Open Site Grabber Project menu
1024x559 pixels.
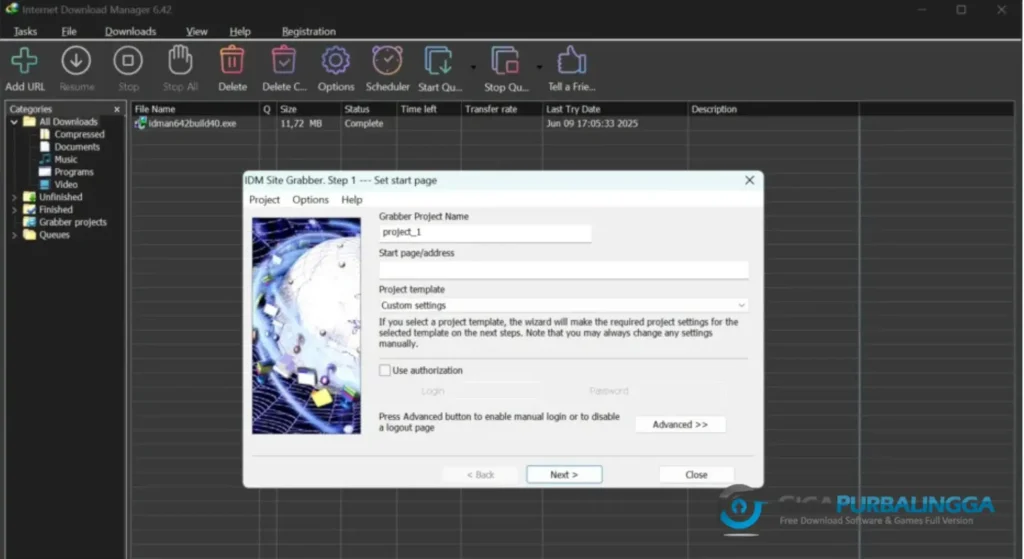point(264,200)
